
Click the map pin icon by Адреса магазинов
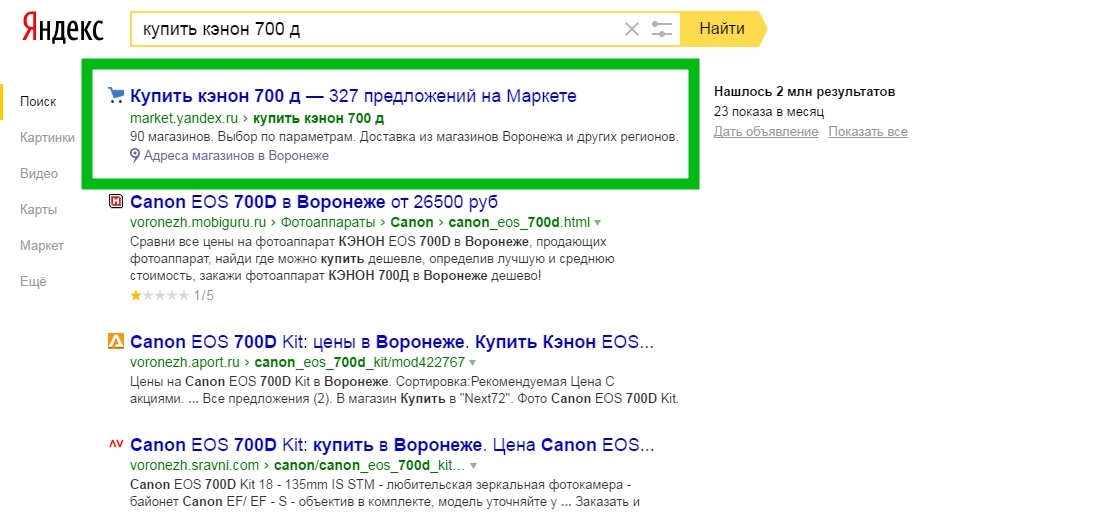click(136, 155)
